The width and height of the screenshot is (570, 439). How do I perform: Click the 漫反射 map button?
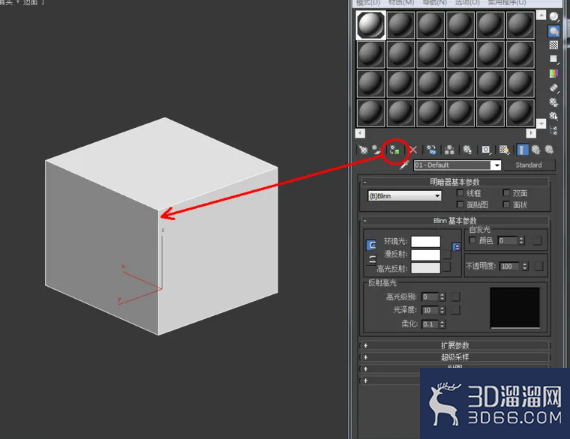447,254
